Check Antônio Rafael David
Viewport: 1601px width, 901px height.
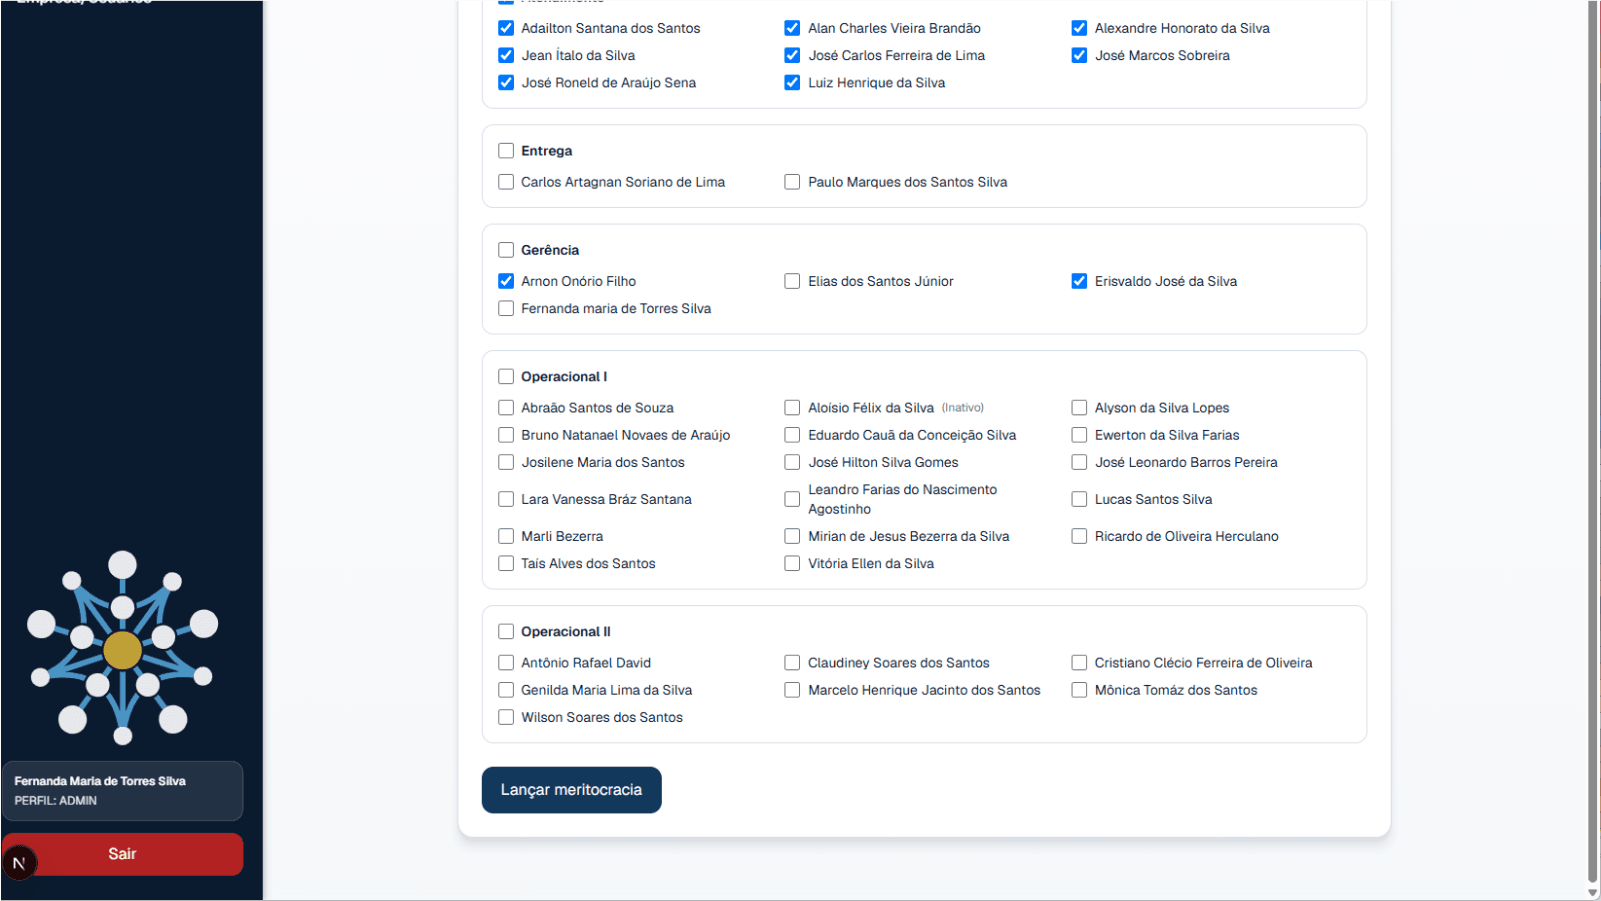(x=506, y=663)
